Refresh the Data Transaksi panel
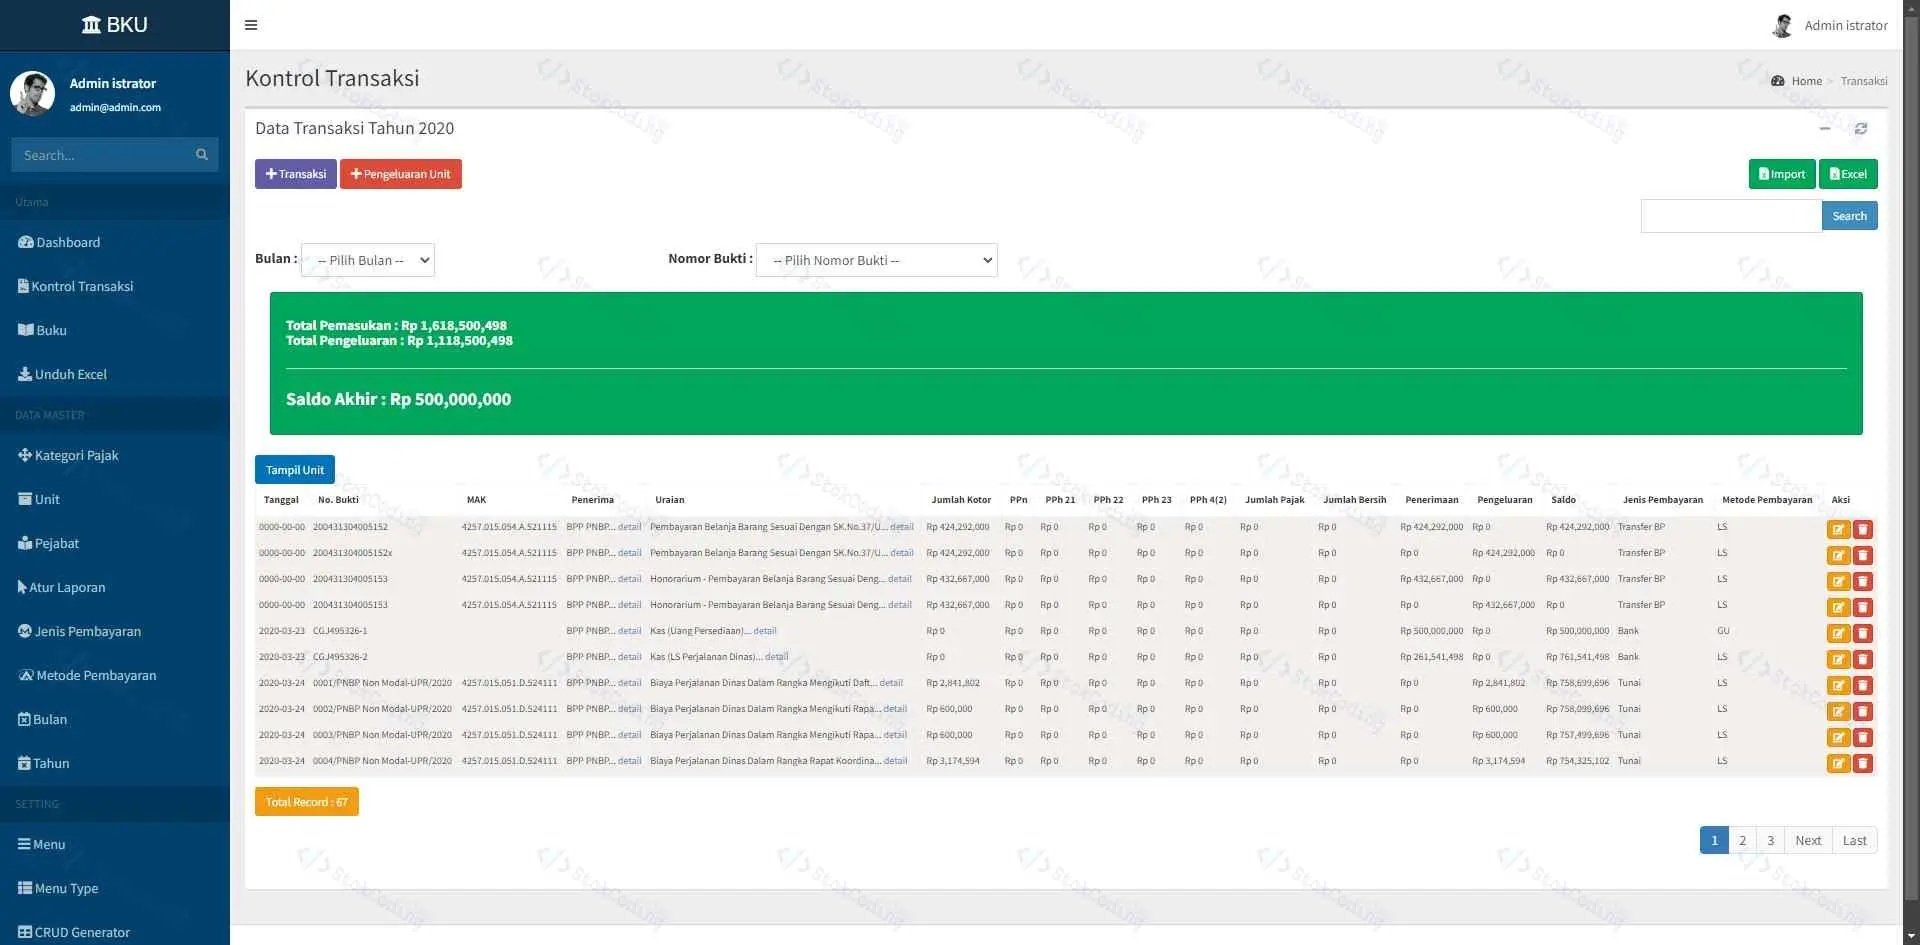 click(x=1861, y=128)
